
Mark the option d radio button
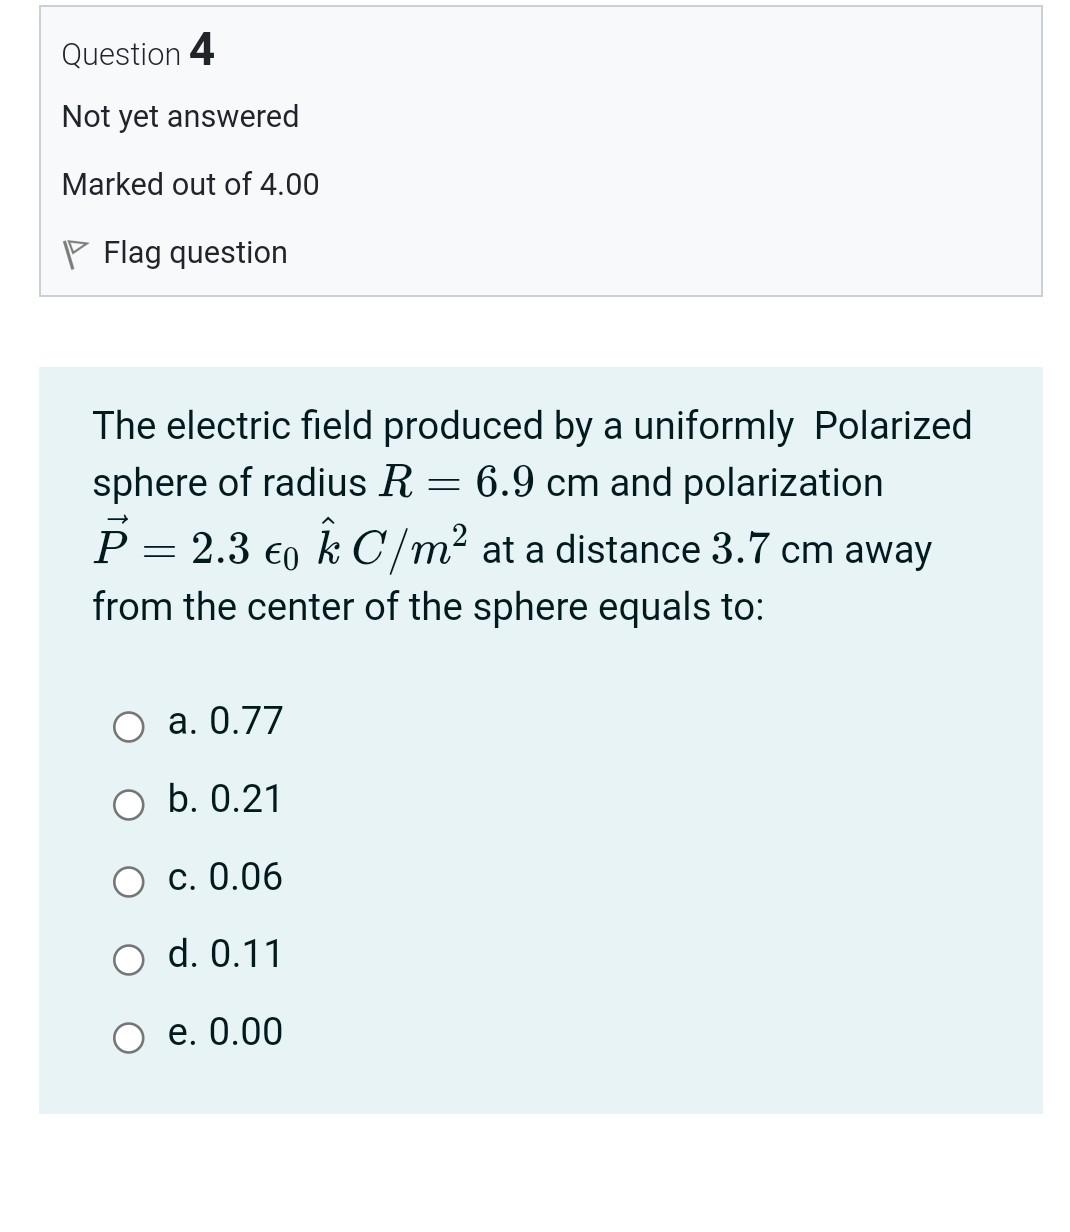tap(128, 960)
